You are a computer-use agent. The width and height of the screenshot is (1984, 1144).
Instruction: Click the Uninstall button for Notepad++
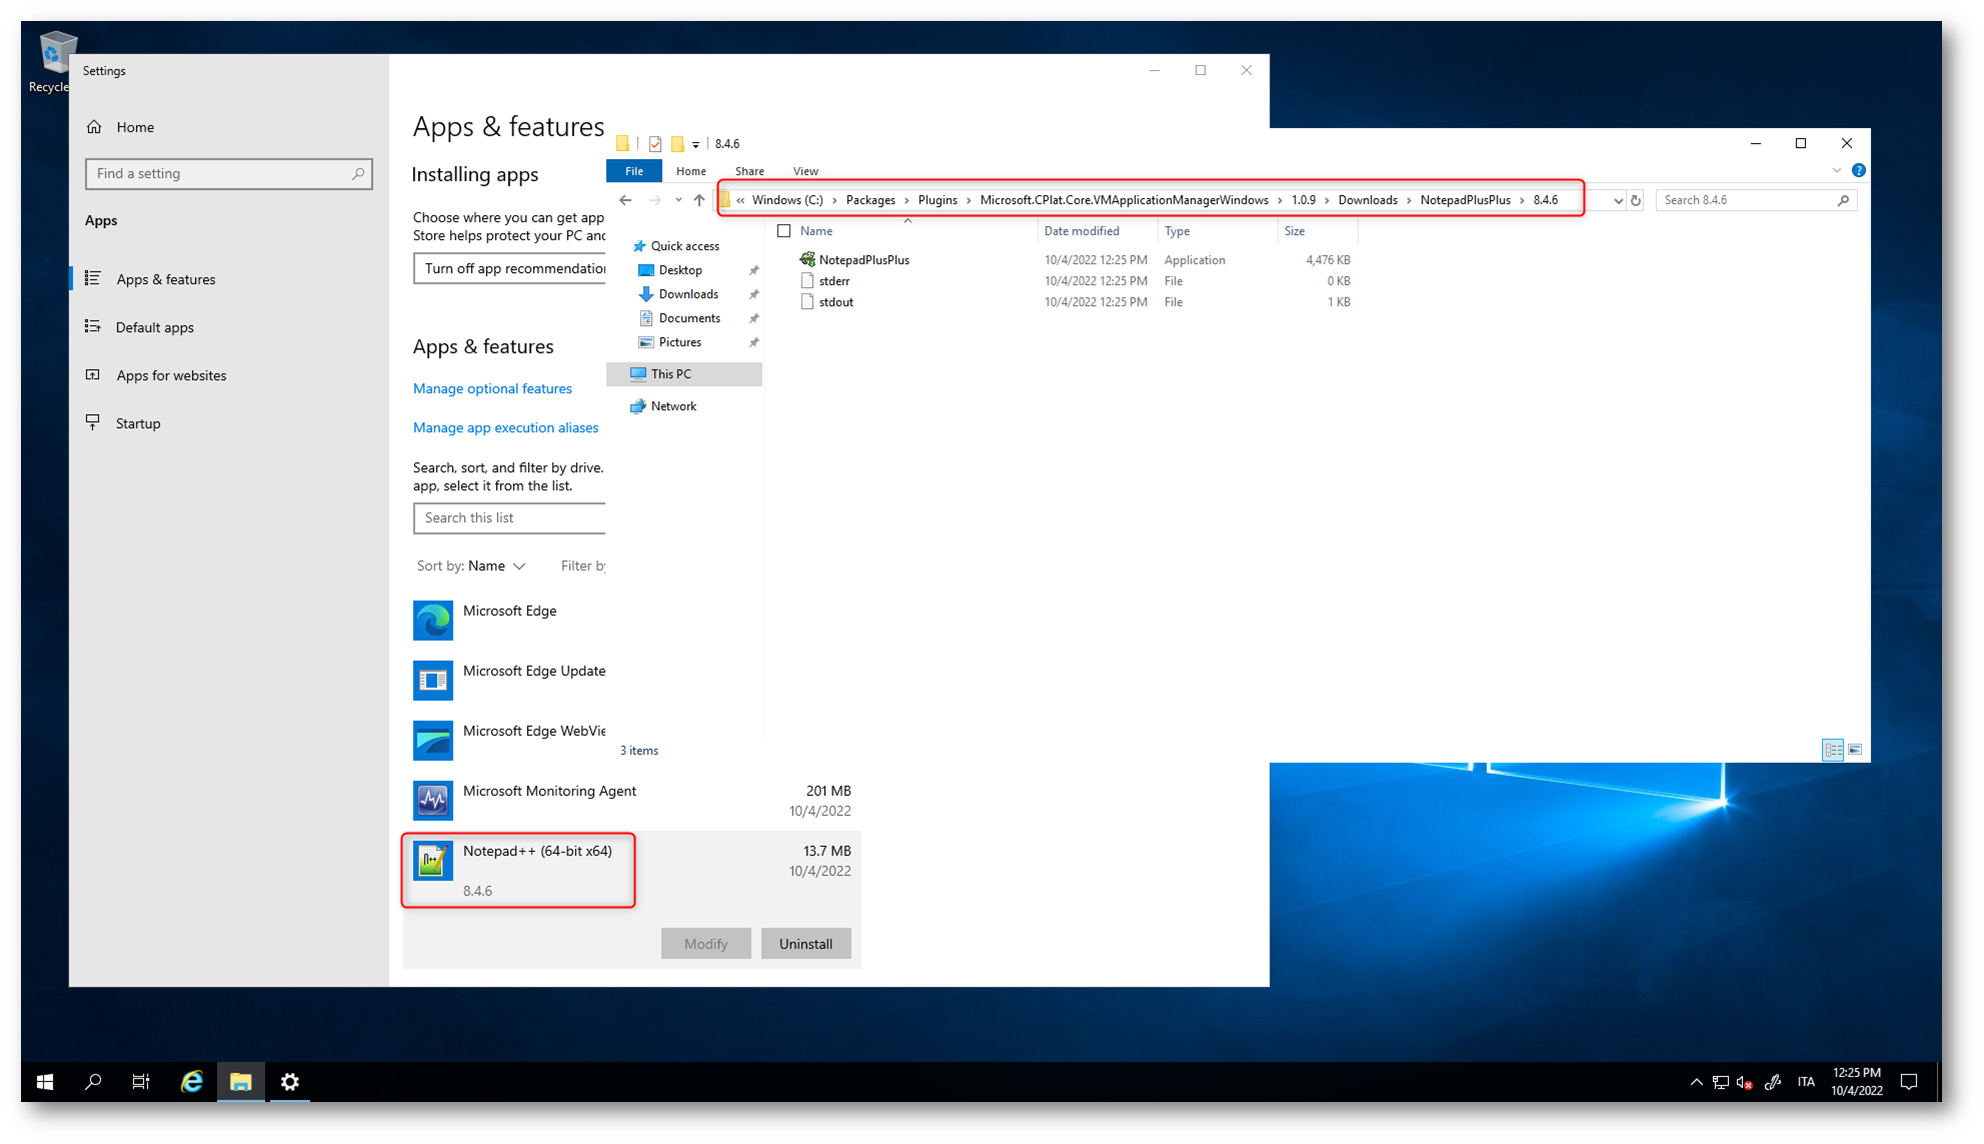click(806, 944)
